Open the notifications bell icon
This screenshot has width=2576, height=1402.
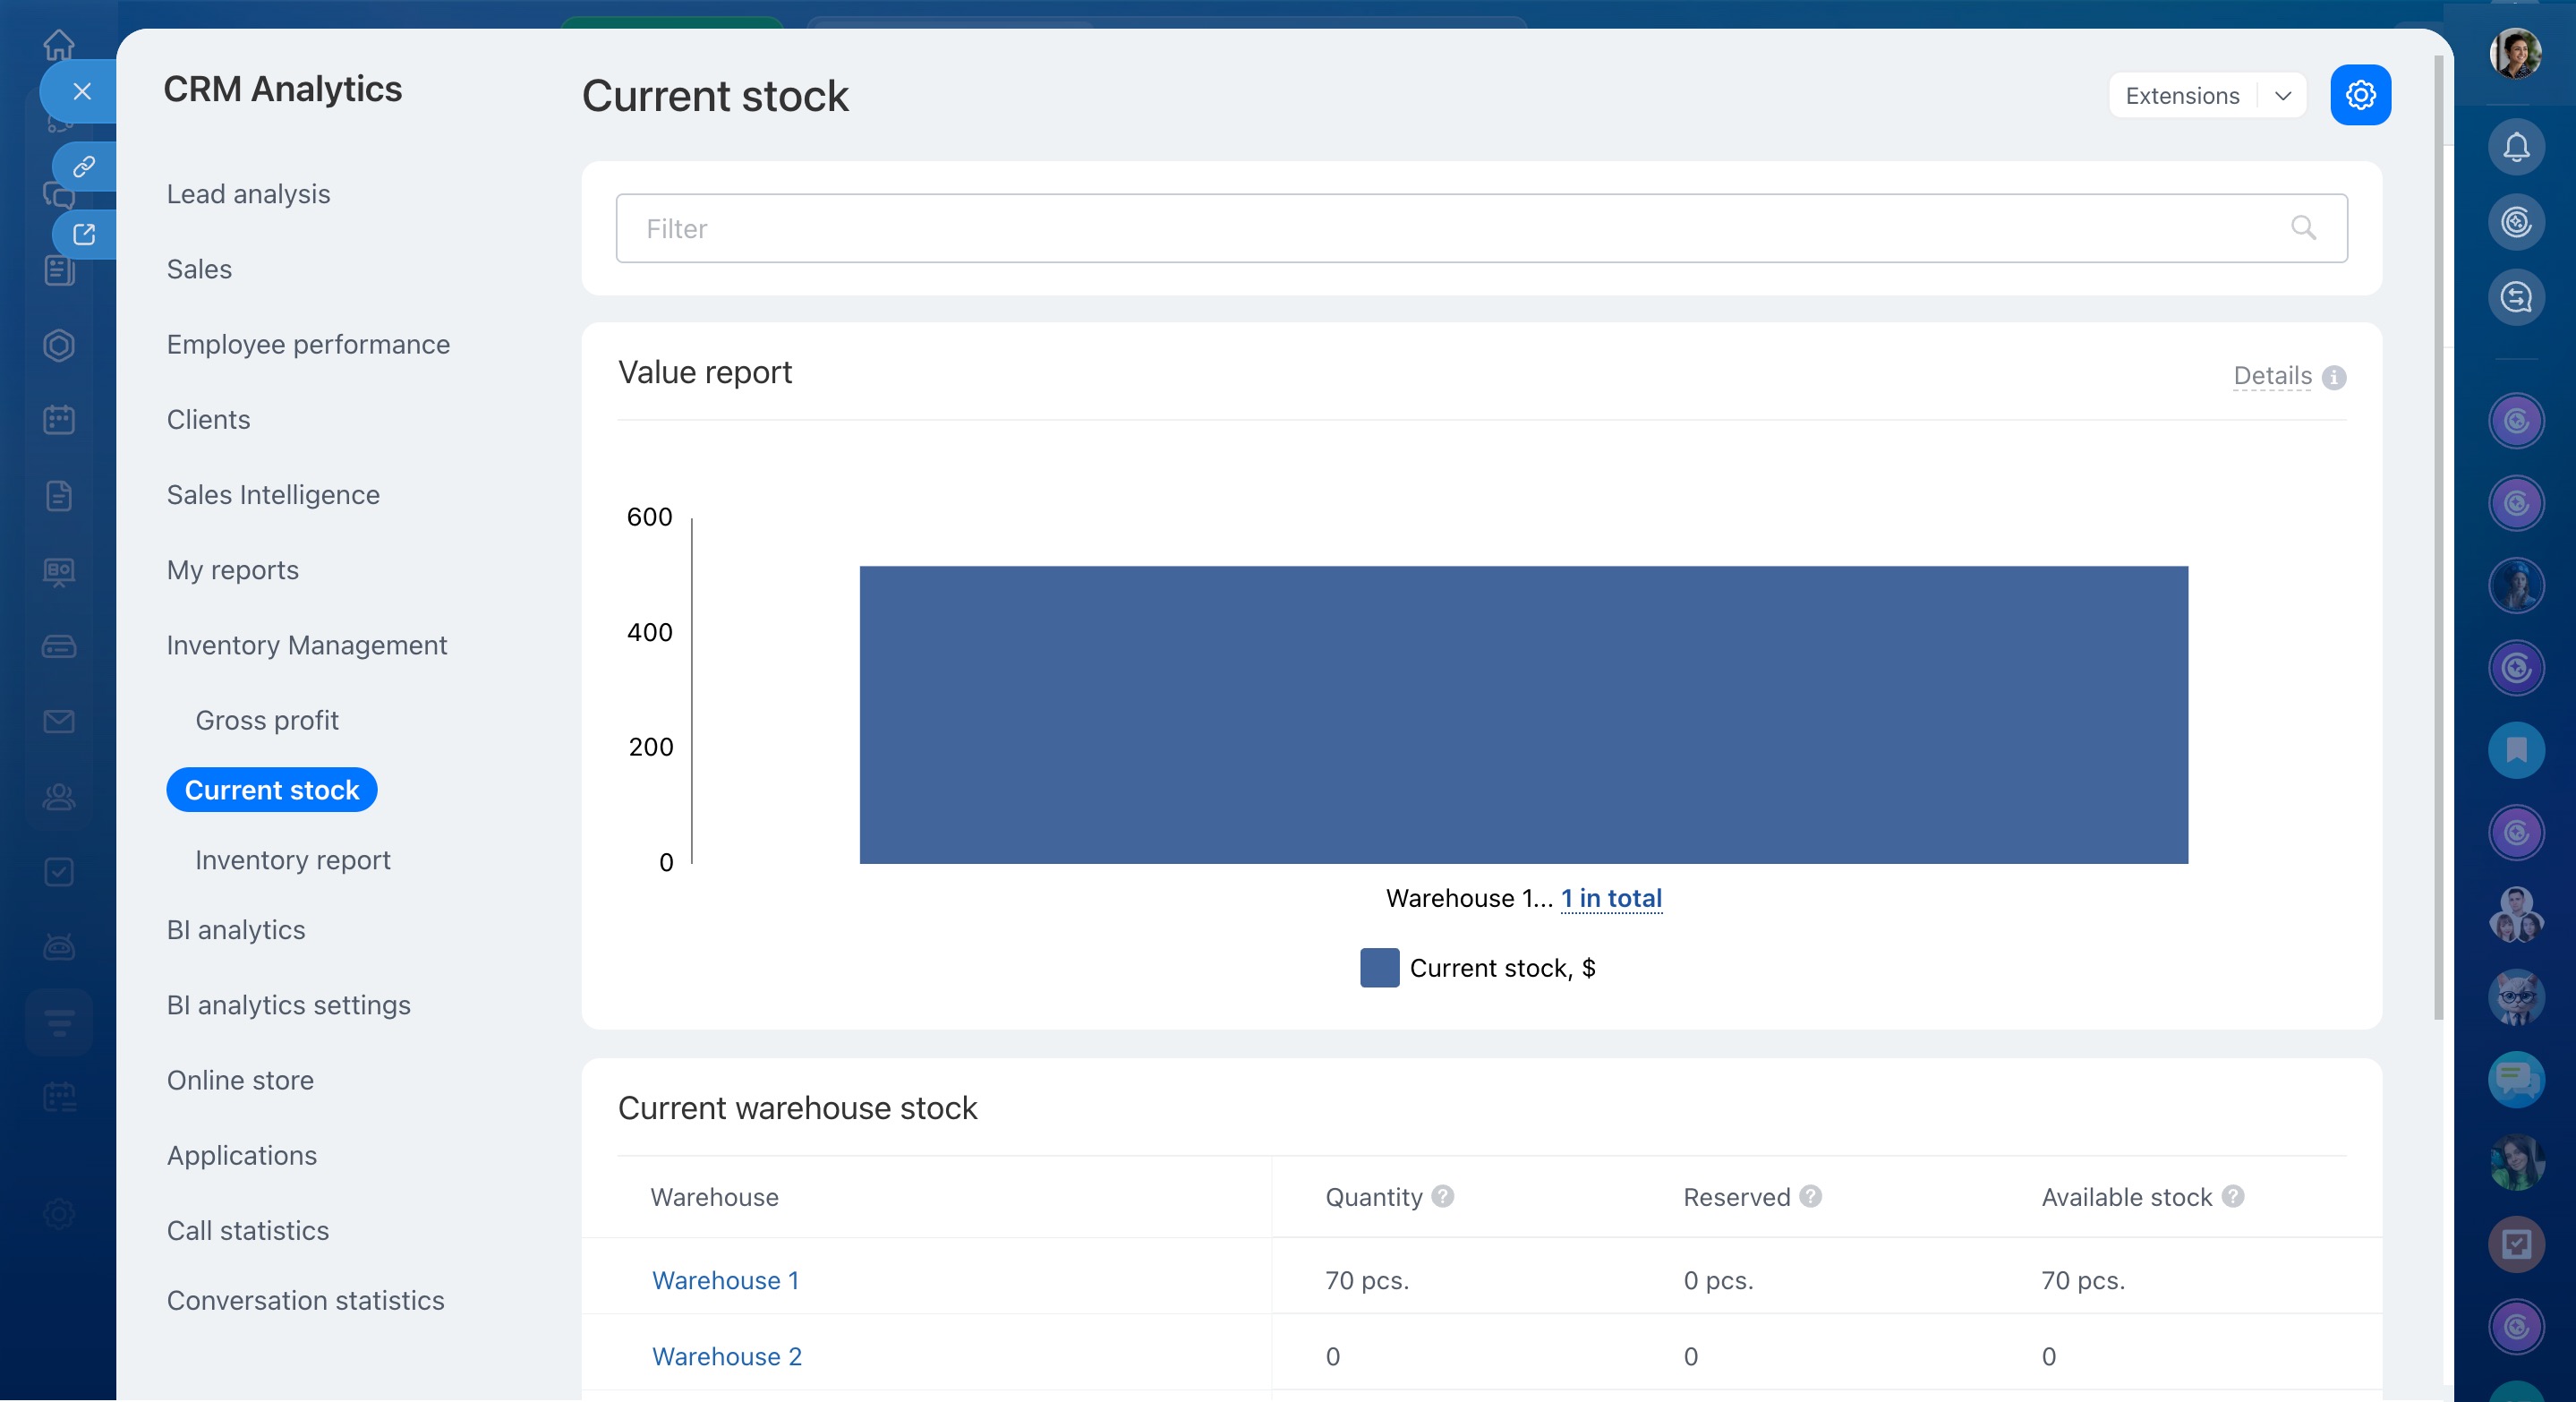2516,148
